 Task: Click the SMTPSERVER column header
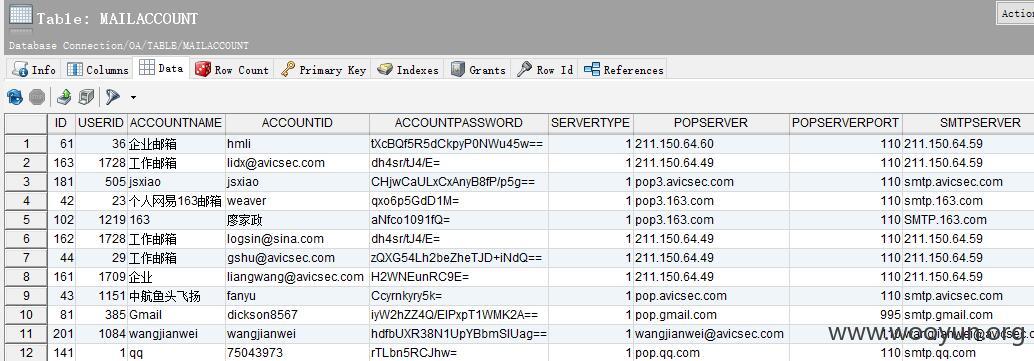[x=967, y=123]
